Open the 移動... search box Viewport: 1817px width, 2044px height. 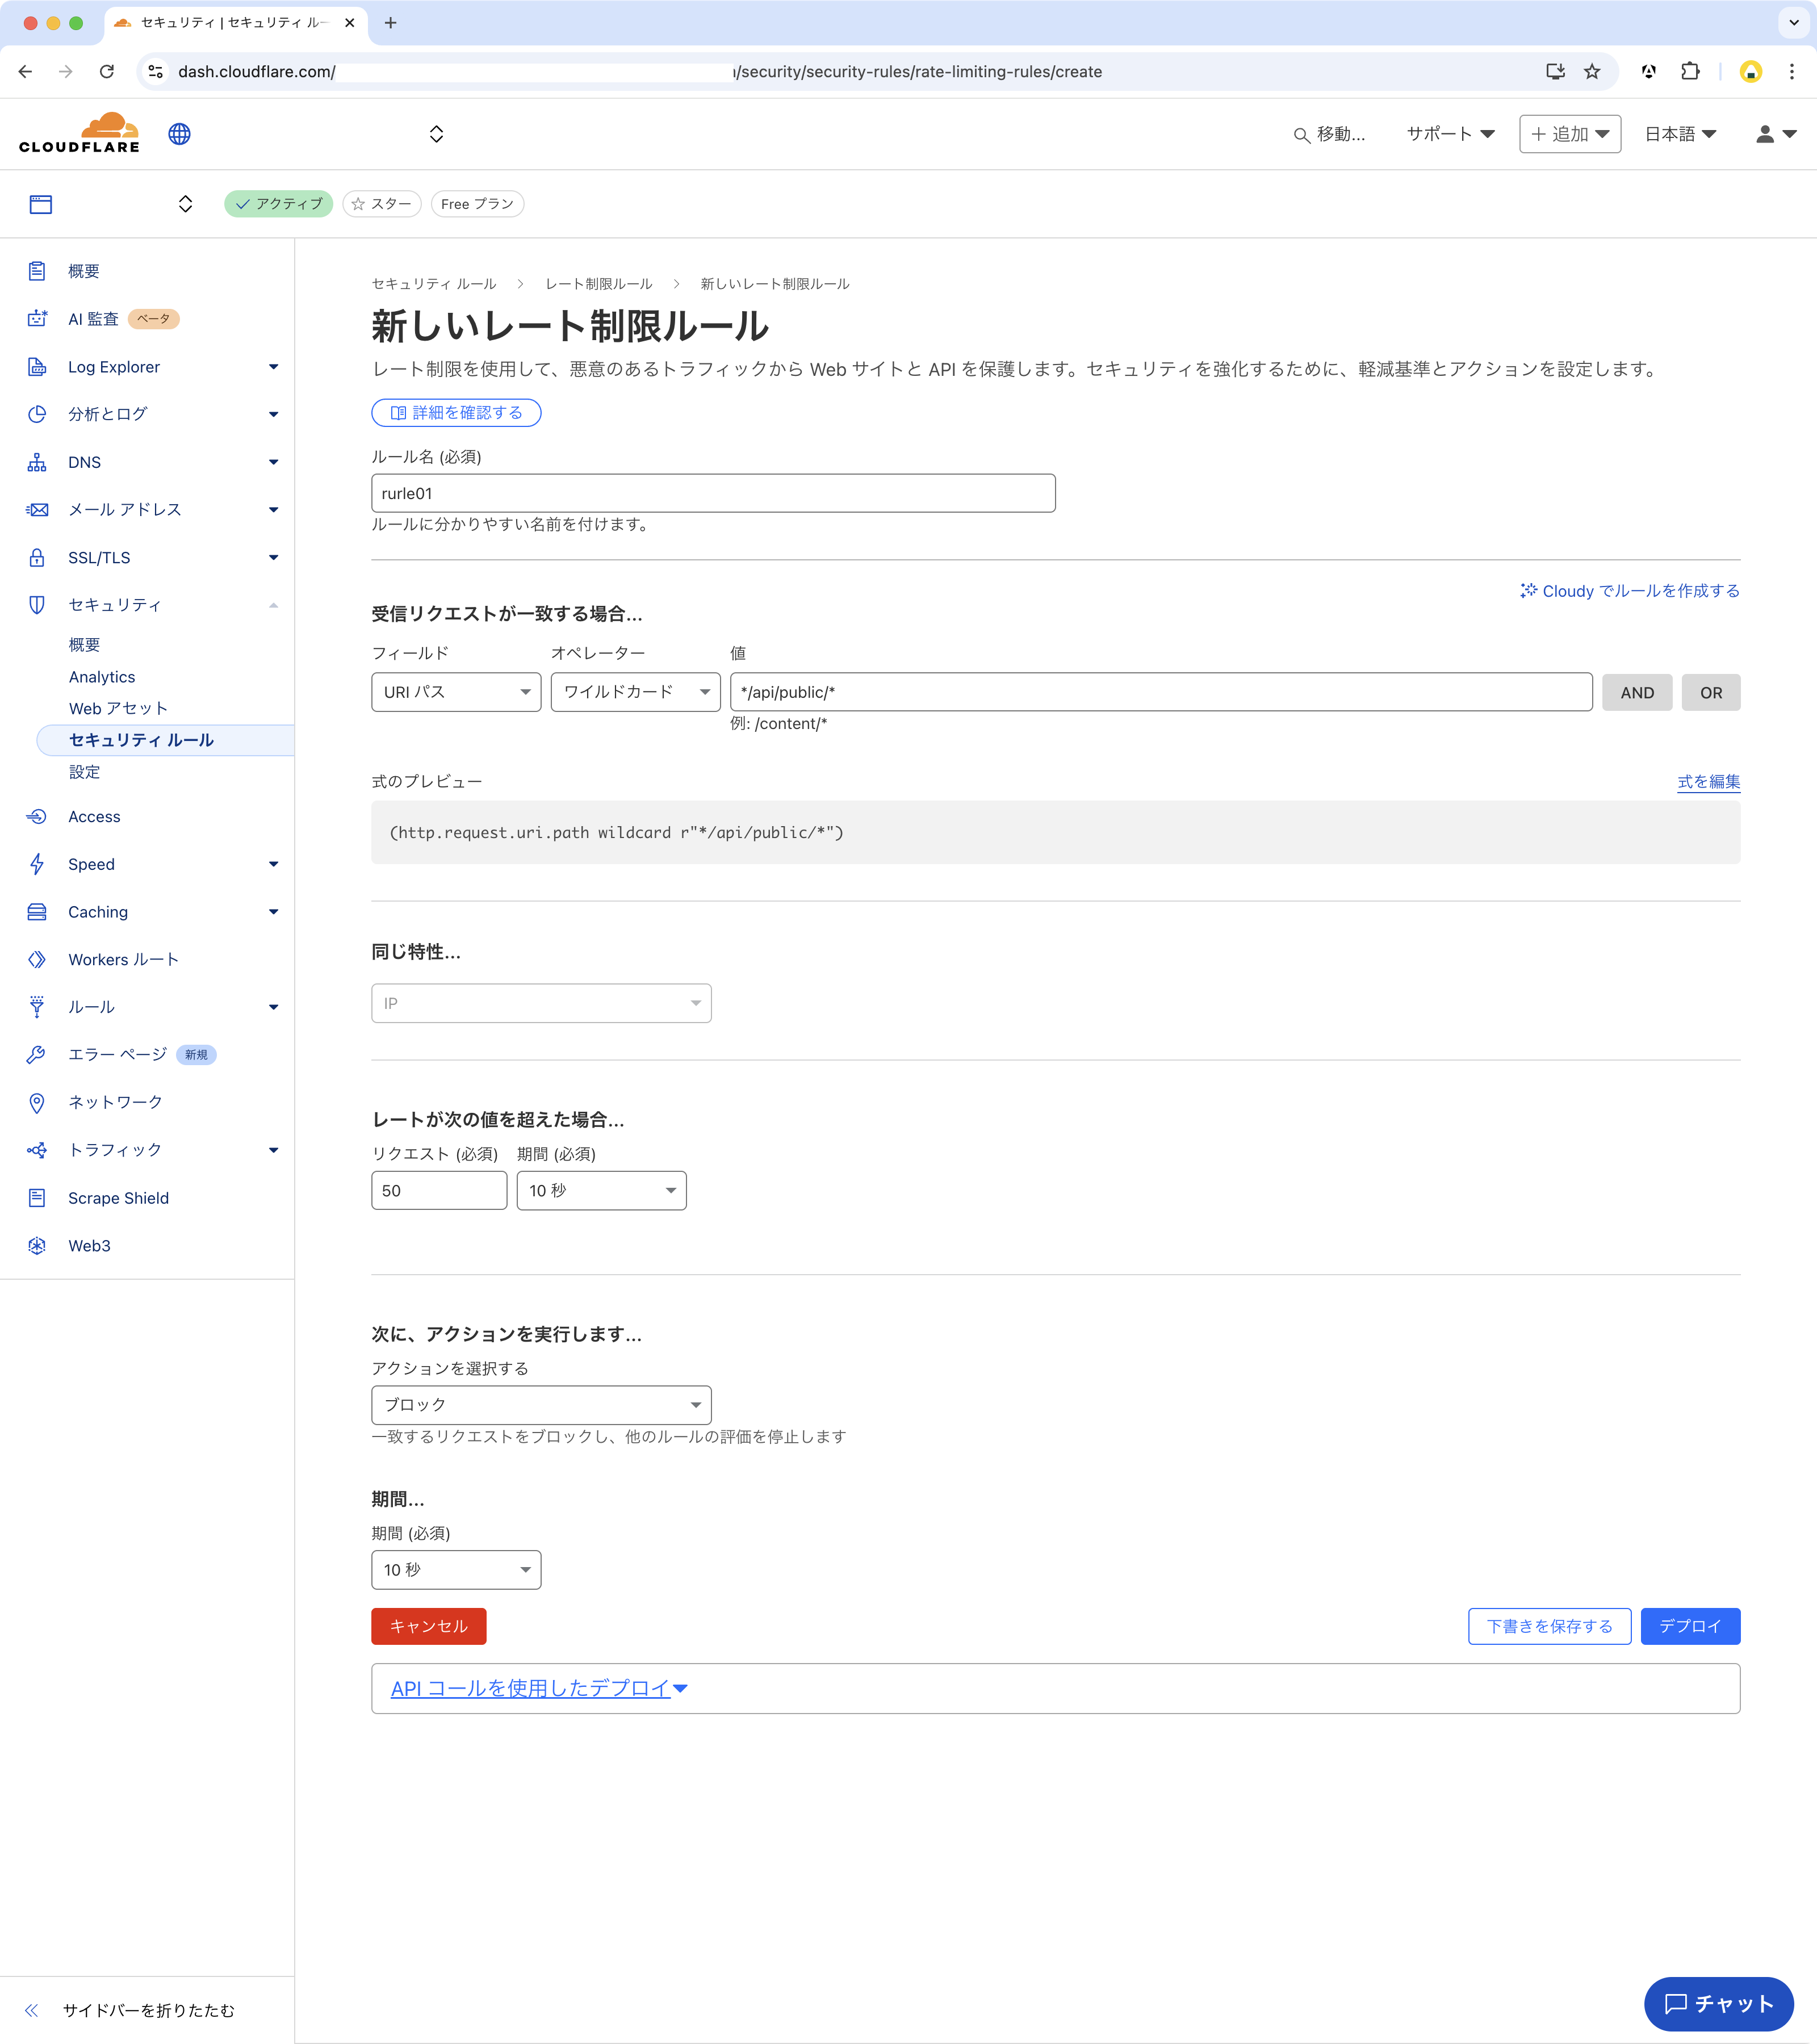point(1329,134)
